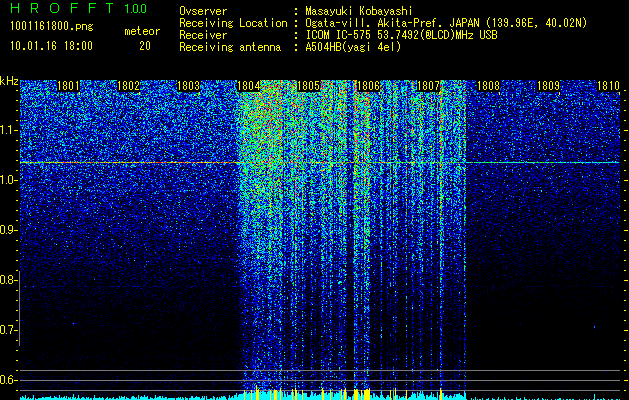Click the Ovserver field label
The image size is (629, 400).
pos(203,11)
